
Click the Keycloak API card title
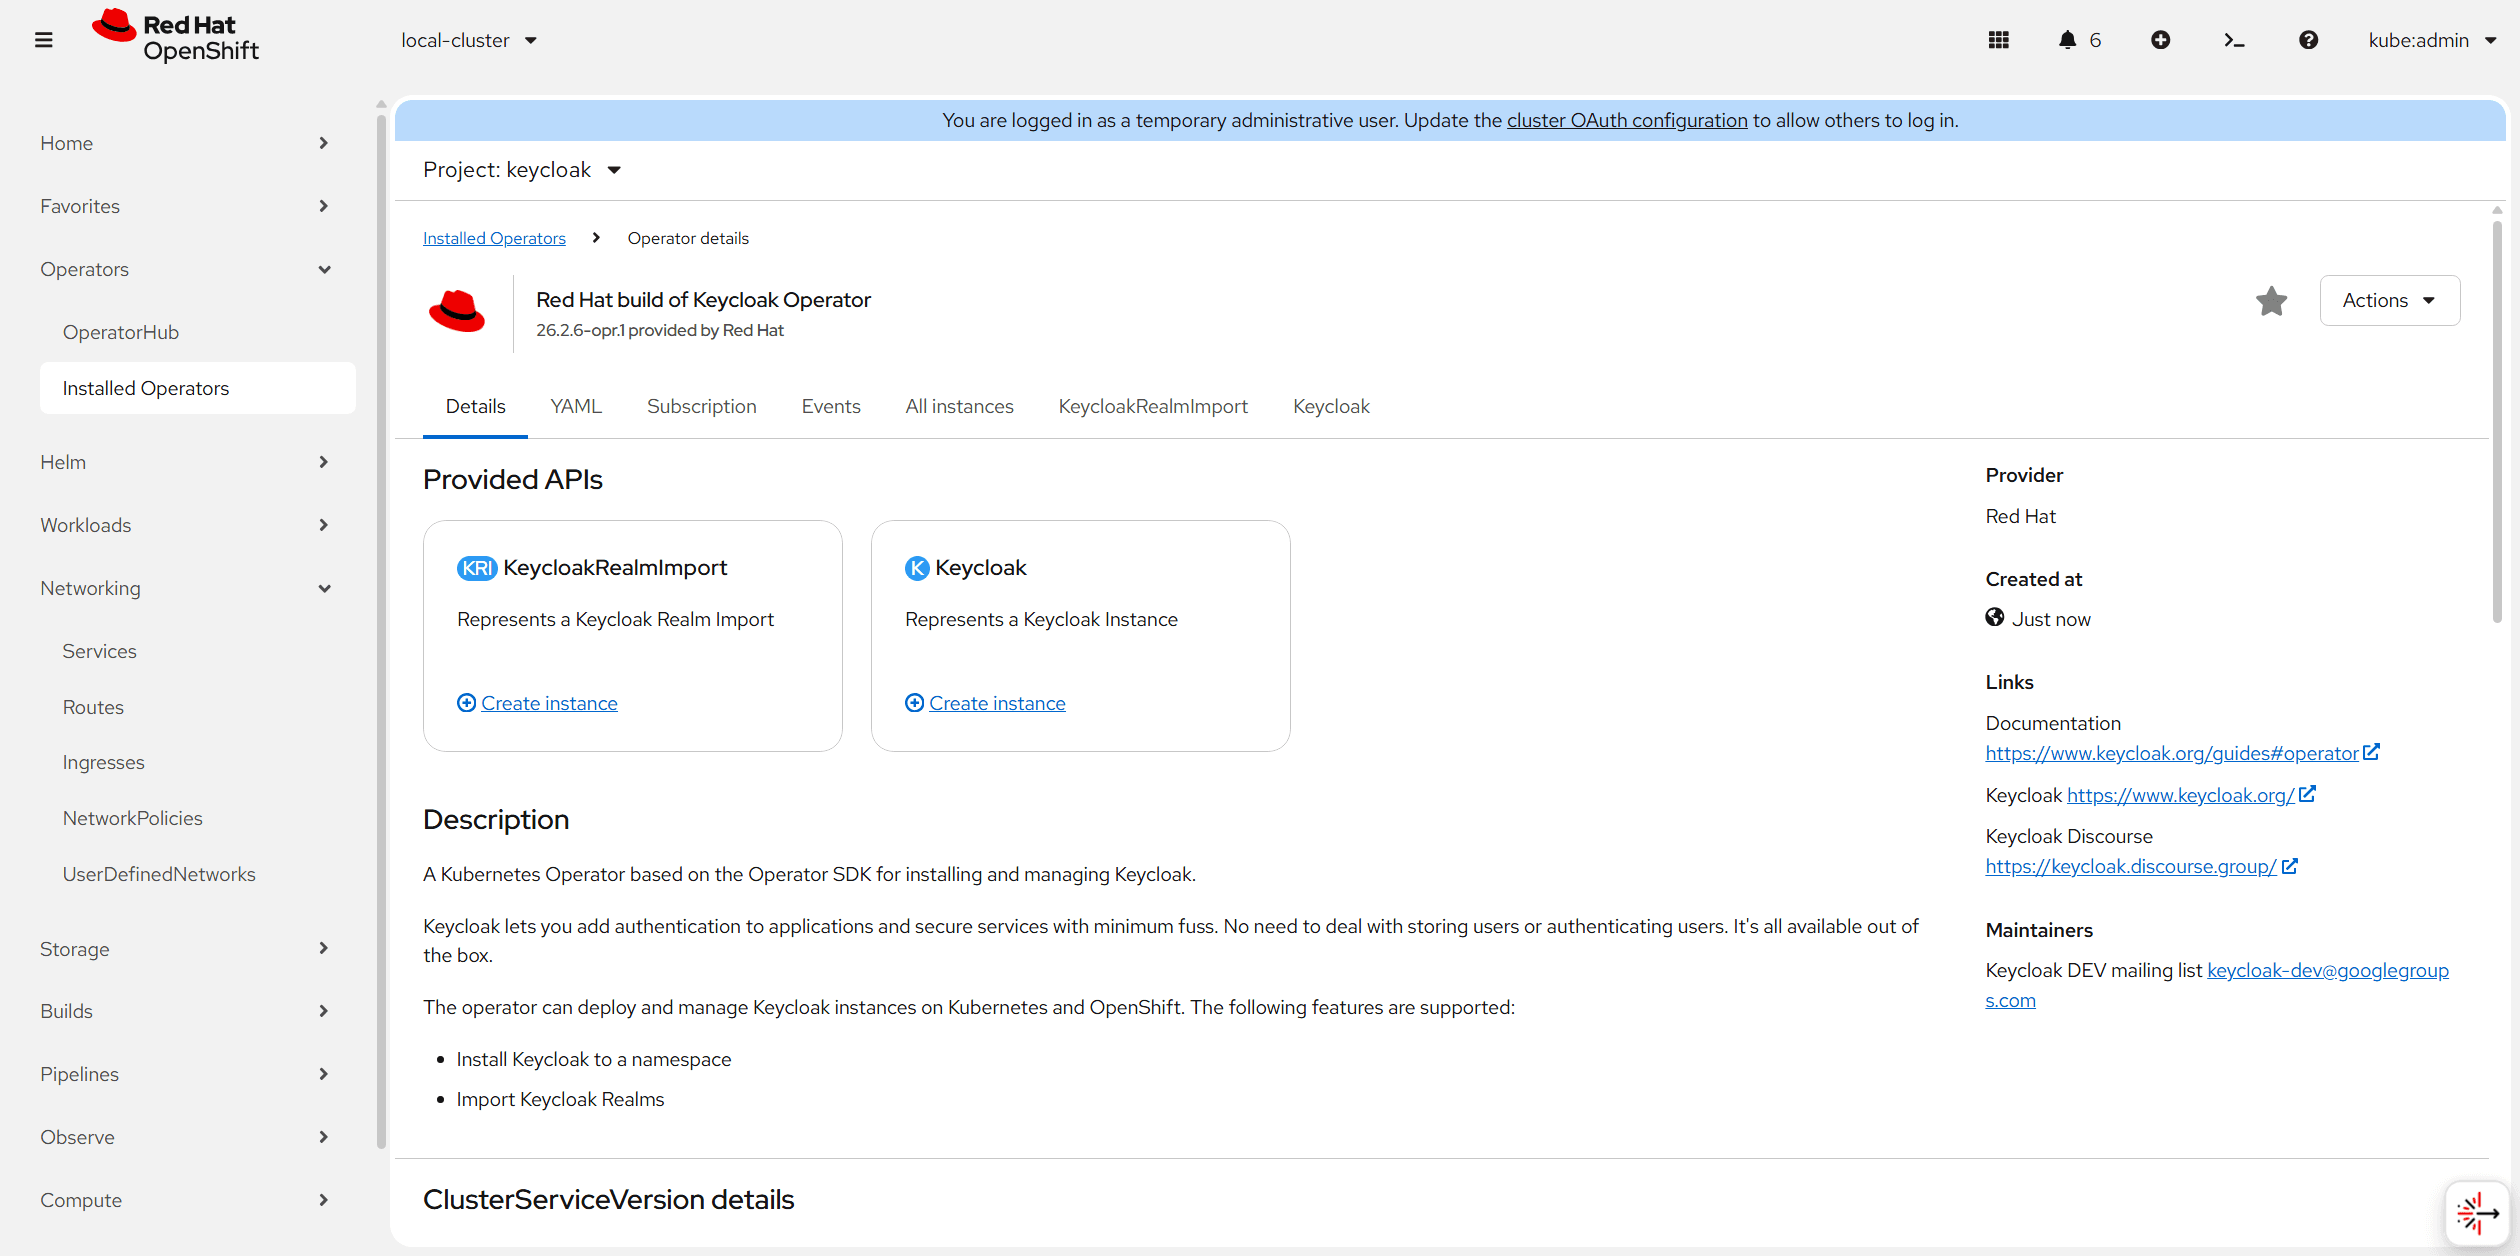(981, 568)
